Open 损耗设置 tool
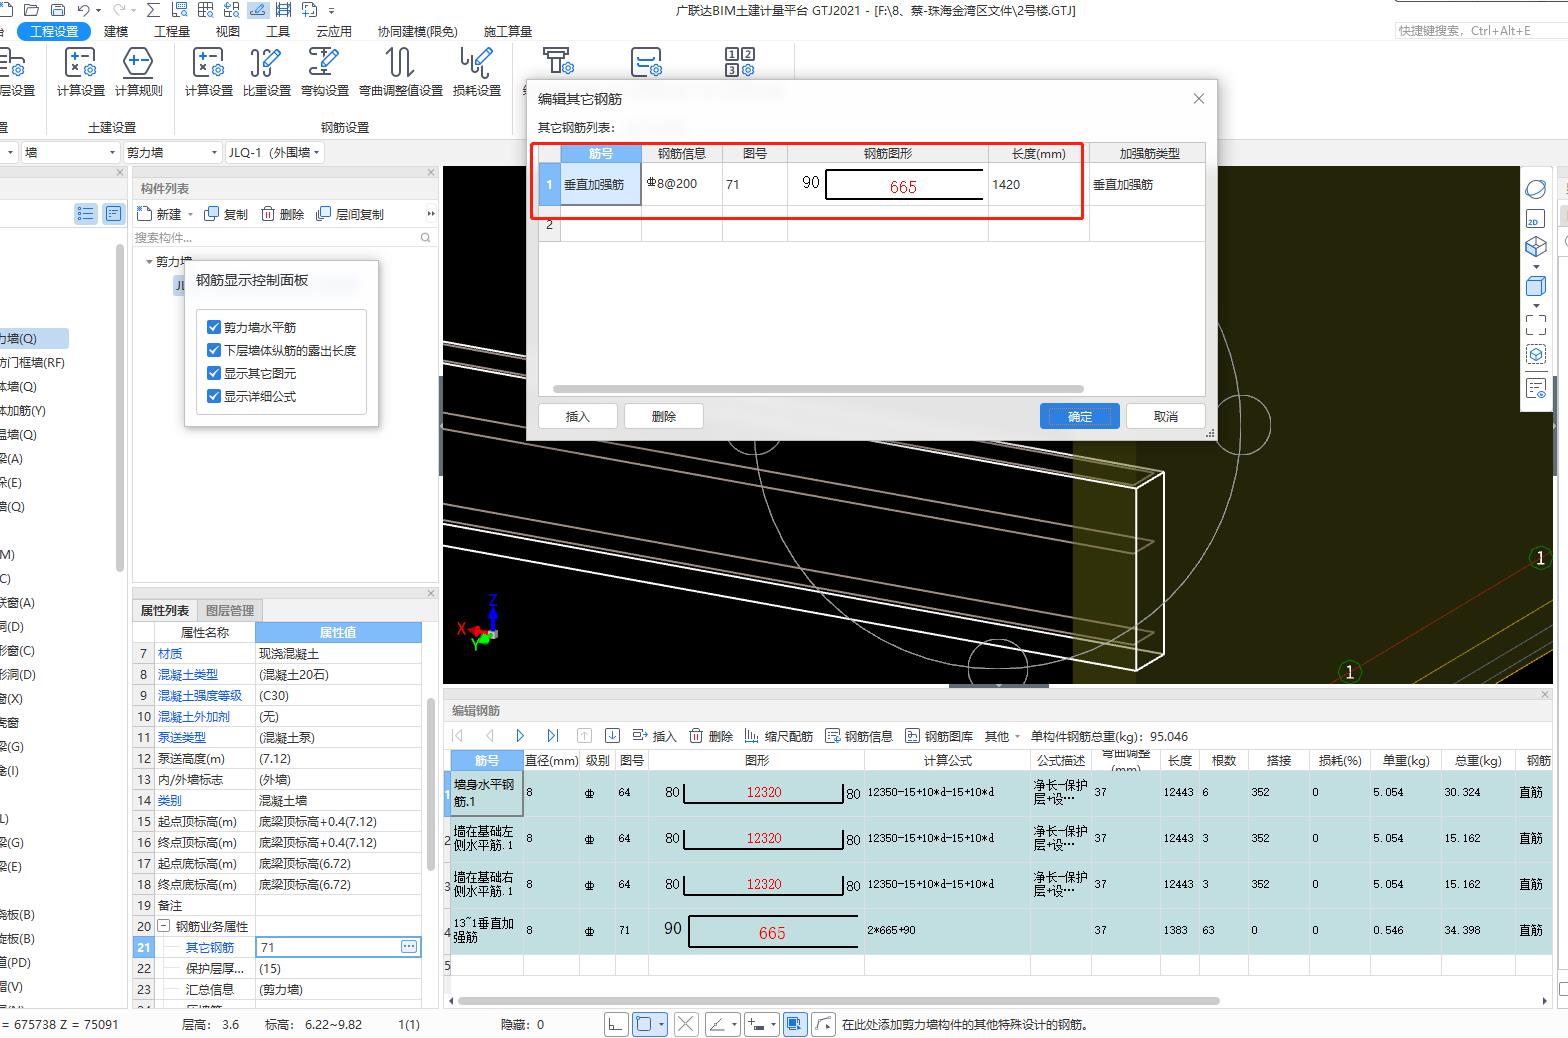The height and width of the screenshot is (1038, 1568). pyautogui.click(x=476, y=72)
